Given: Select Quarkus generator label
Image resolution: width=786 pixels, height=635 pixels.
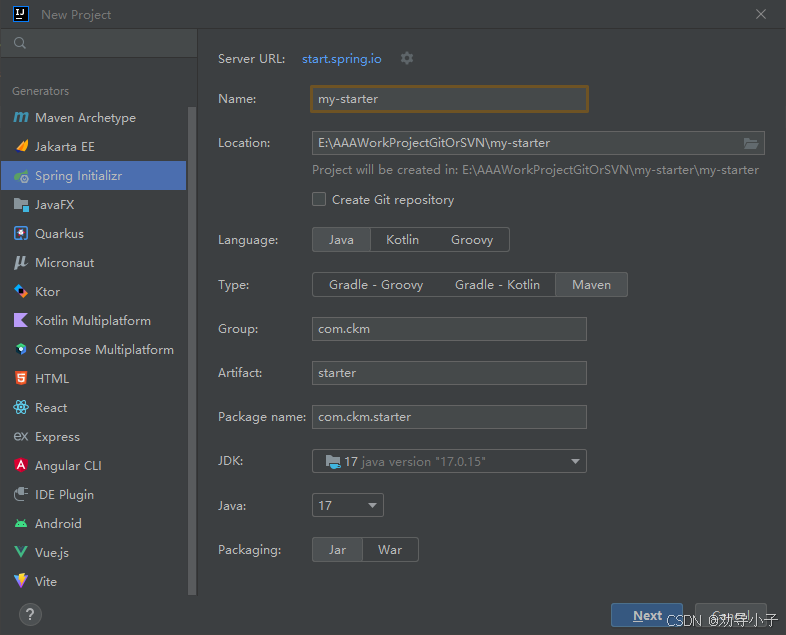Looking at the screenshot, I should 59,234.
